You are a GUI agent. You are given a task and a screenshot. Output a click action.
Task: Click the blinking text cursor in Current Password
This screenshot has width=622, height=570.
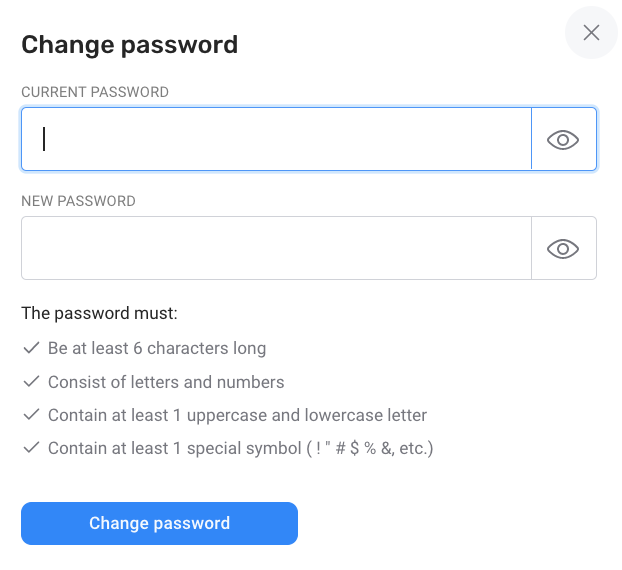pyautogui.click(x=44, y=139)
